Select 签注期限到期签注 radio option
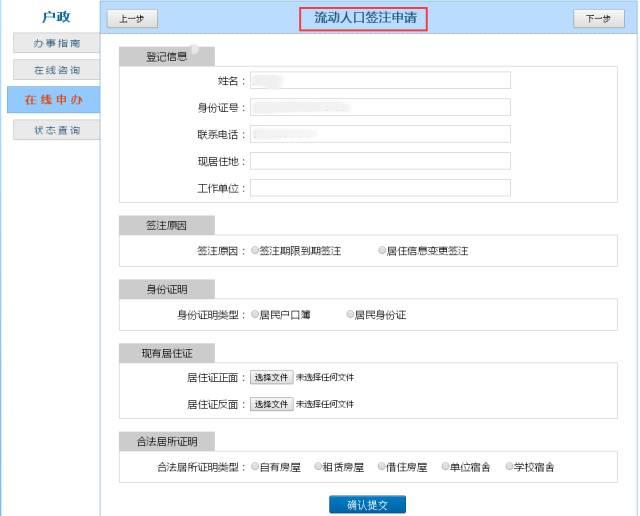Viewport: 640px width, 516px height. (255, 250)
